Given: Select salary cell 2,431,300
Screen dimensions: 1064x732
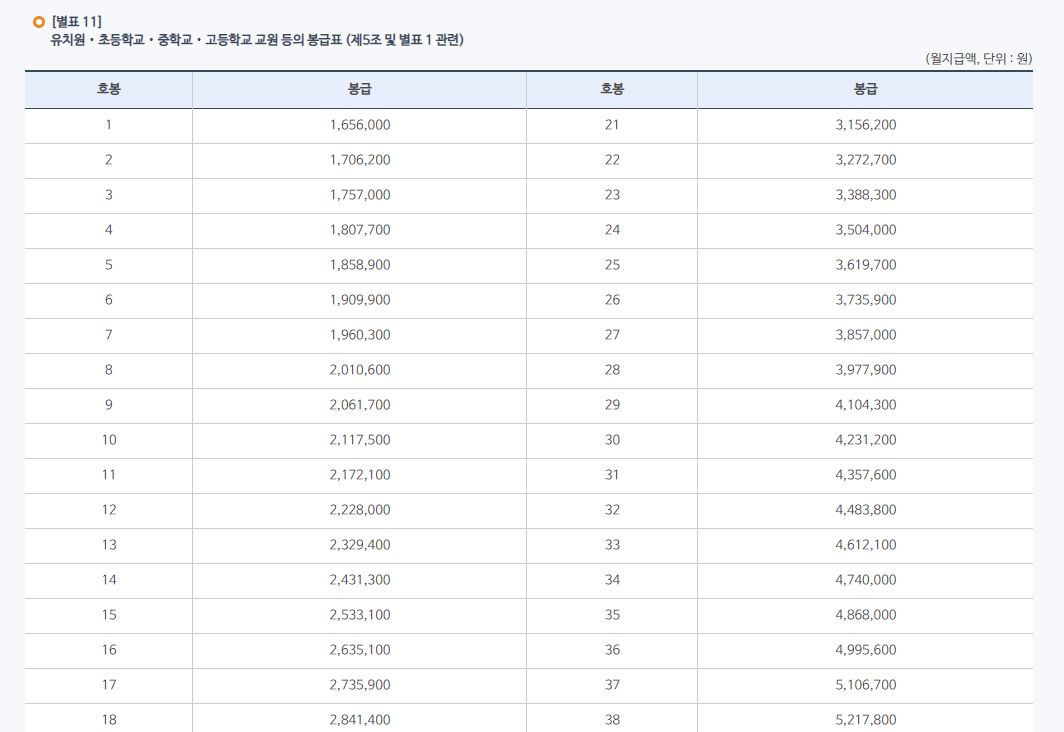Looking at the screenshot, I should (360, 580).
